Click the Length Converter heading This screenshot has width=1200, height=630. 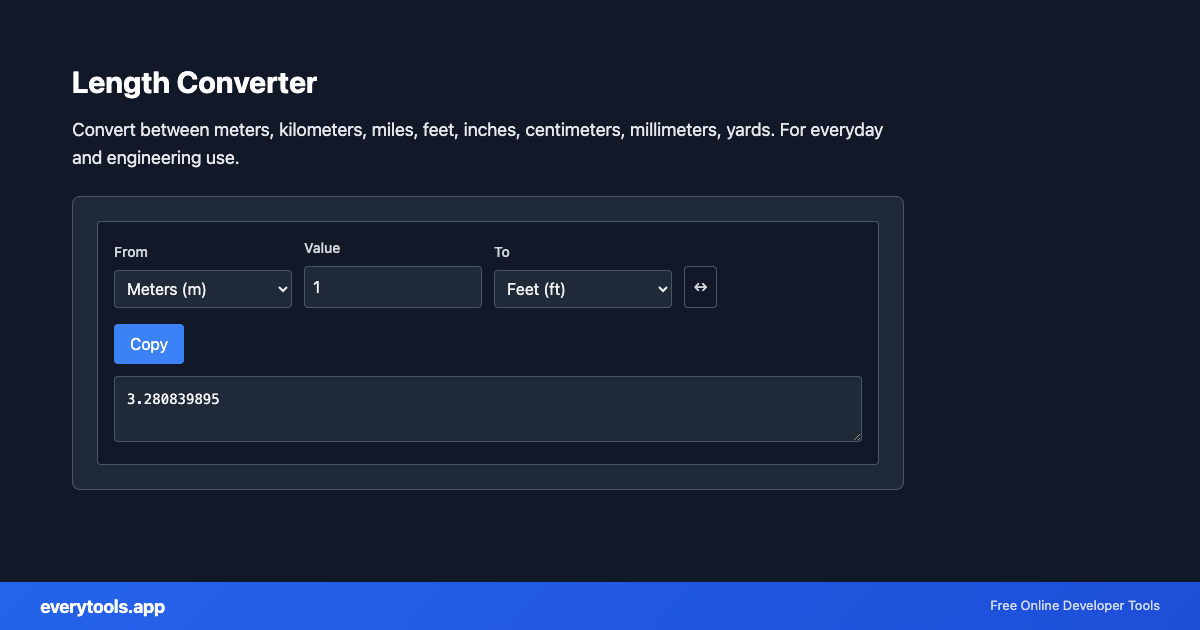(x=194, y=83)
